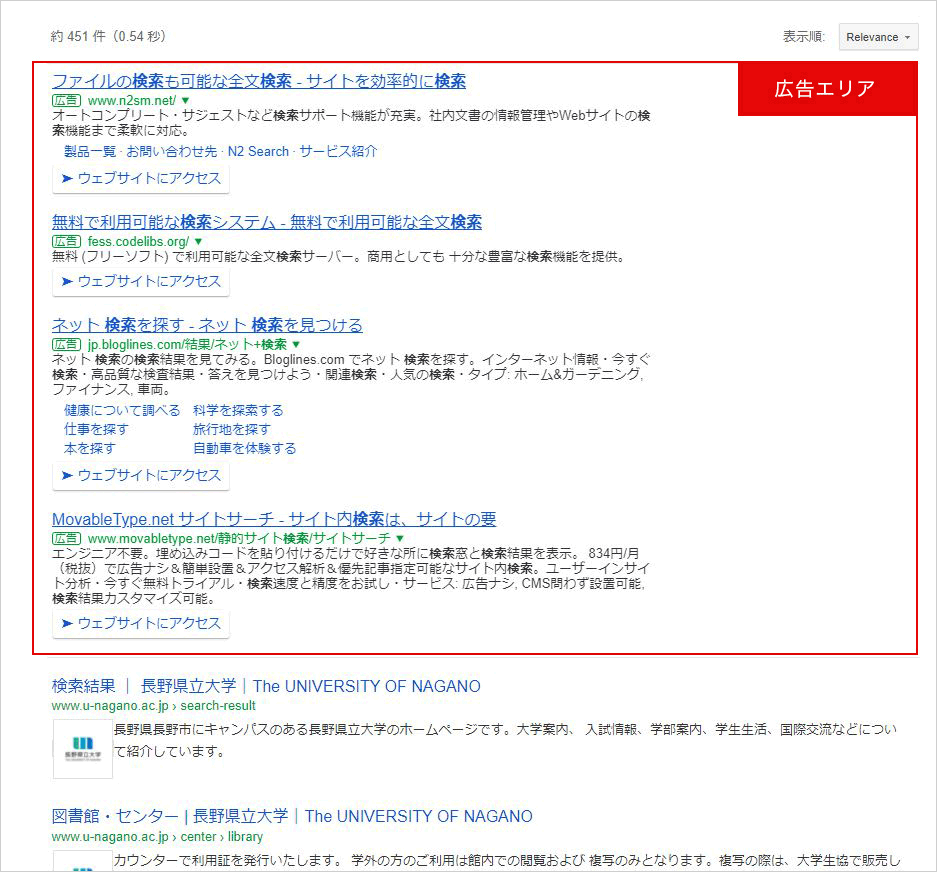Open the お問い合わせ先 sitelink
Screen dimensions: 937x872
pos(172,152)
